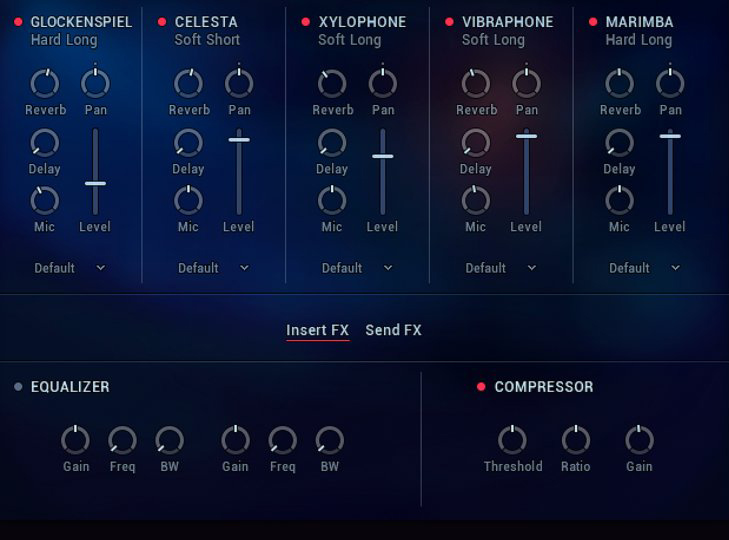The image size is (729, 540).
Task: Click the Vibraphone Reverb knob
Action: (x=476, y=84)
